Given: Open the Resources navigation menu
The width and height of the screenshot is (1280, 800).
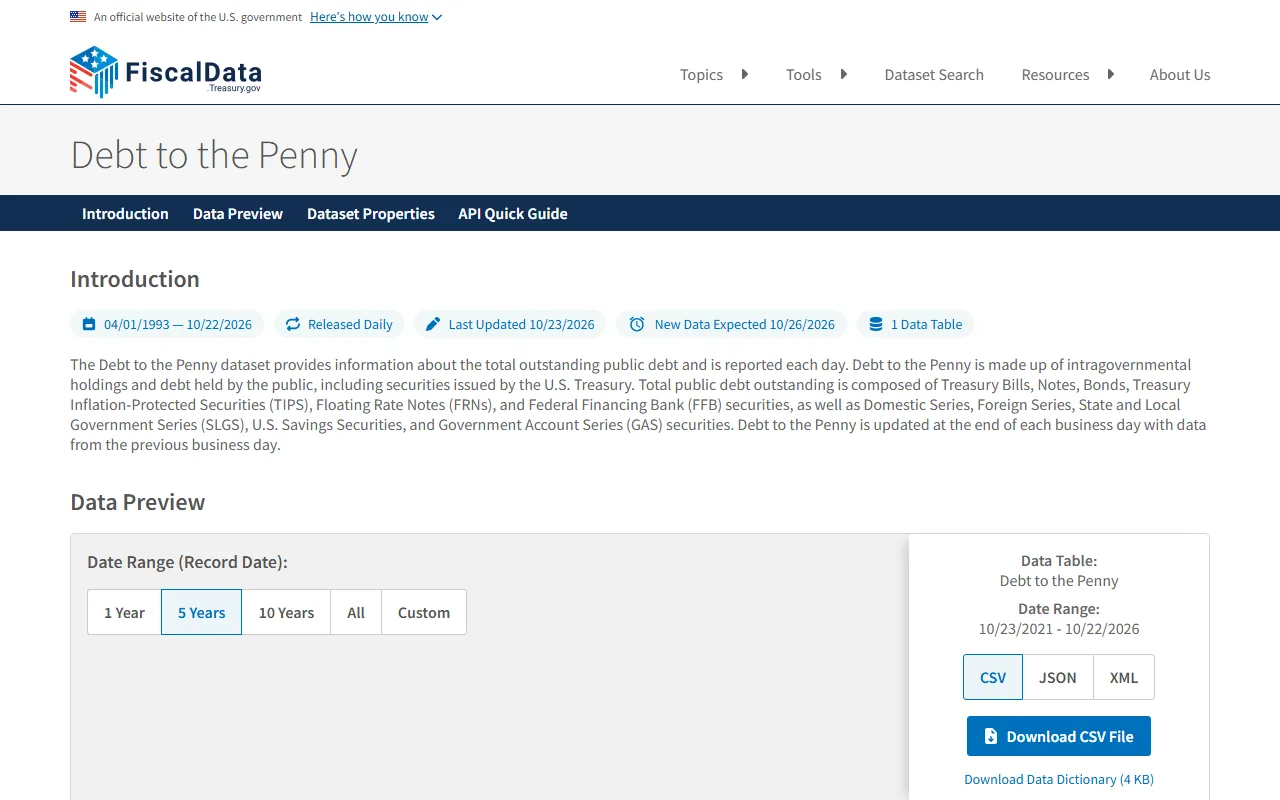Looking at the screenshot, I should (1055, 74).
